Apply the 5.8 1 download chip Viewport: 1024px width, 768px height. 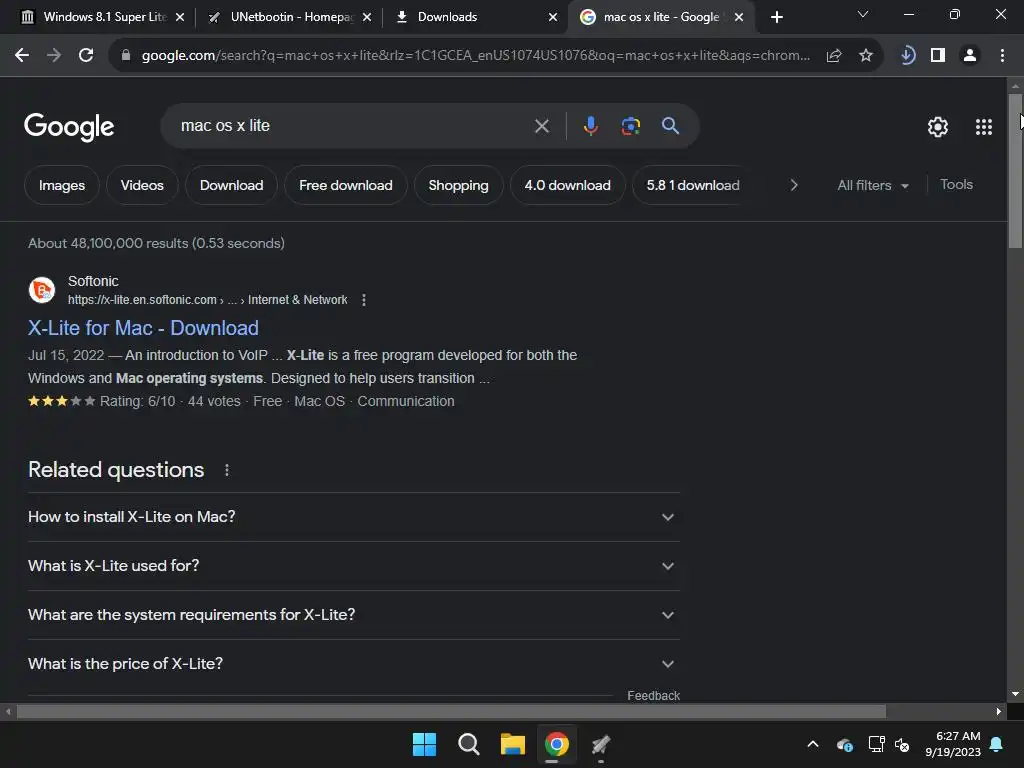693,185
